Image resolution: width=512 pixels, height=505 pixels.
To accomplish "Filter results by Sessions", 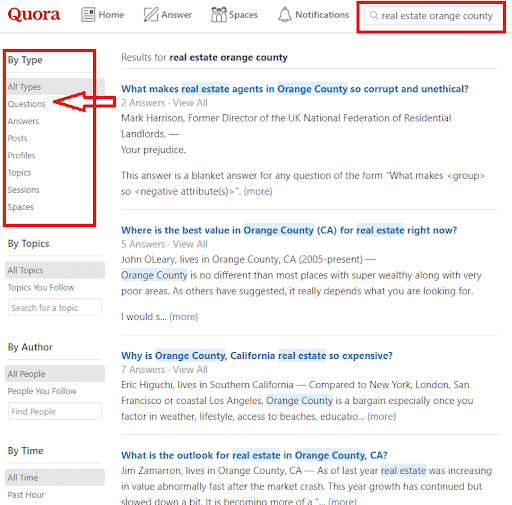I will click(x=23, y=190).
